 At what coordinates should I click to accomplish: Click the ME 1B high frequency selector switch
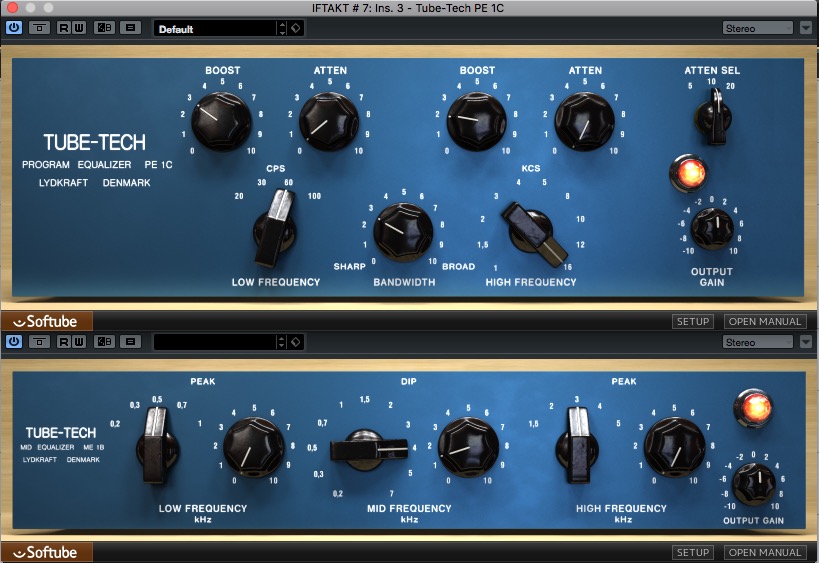coord(577,446)
